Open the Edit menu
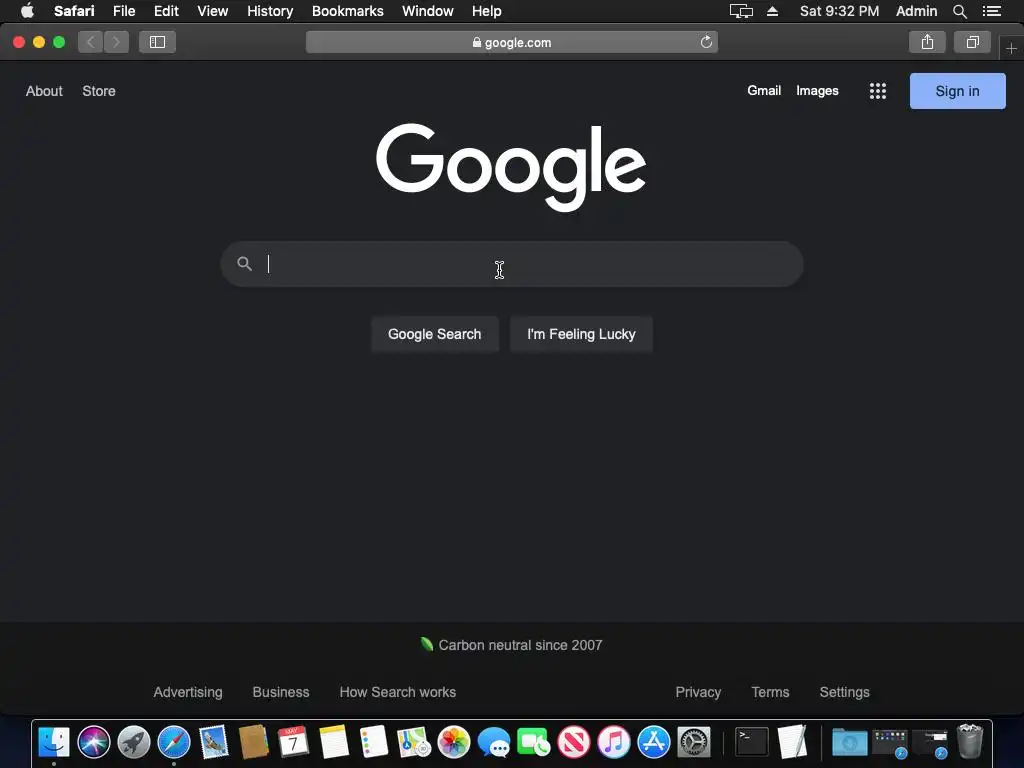The image size is (1024, 768). (166, 11)
